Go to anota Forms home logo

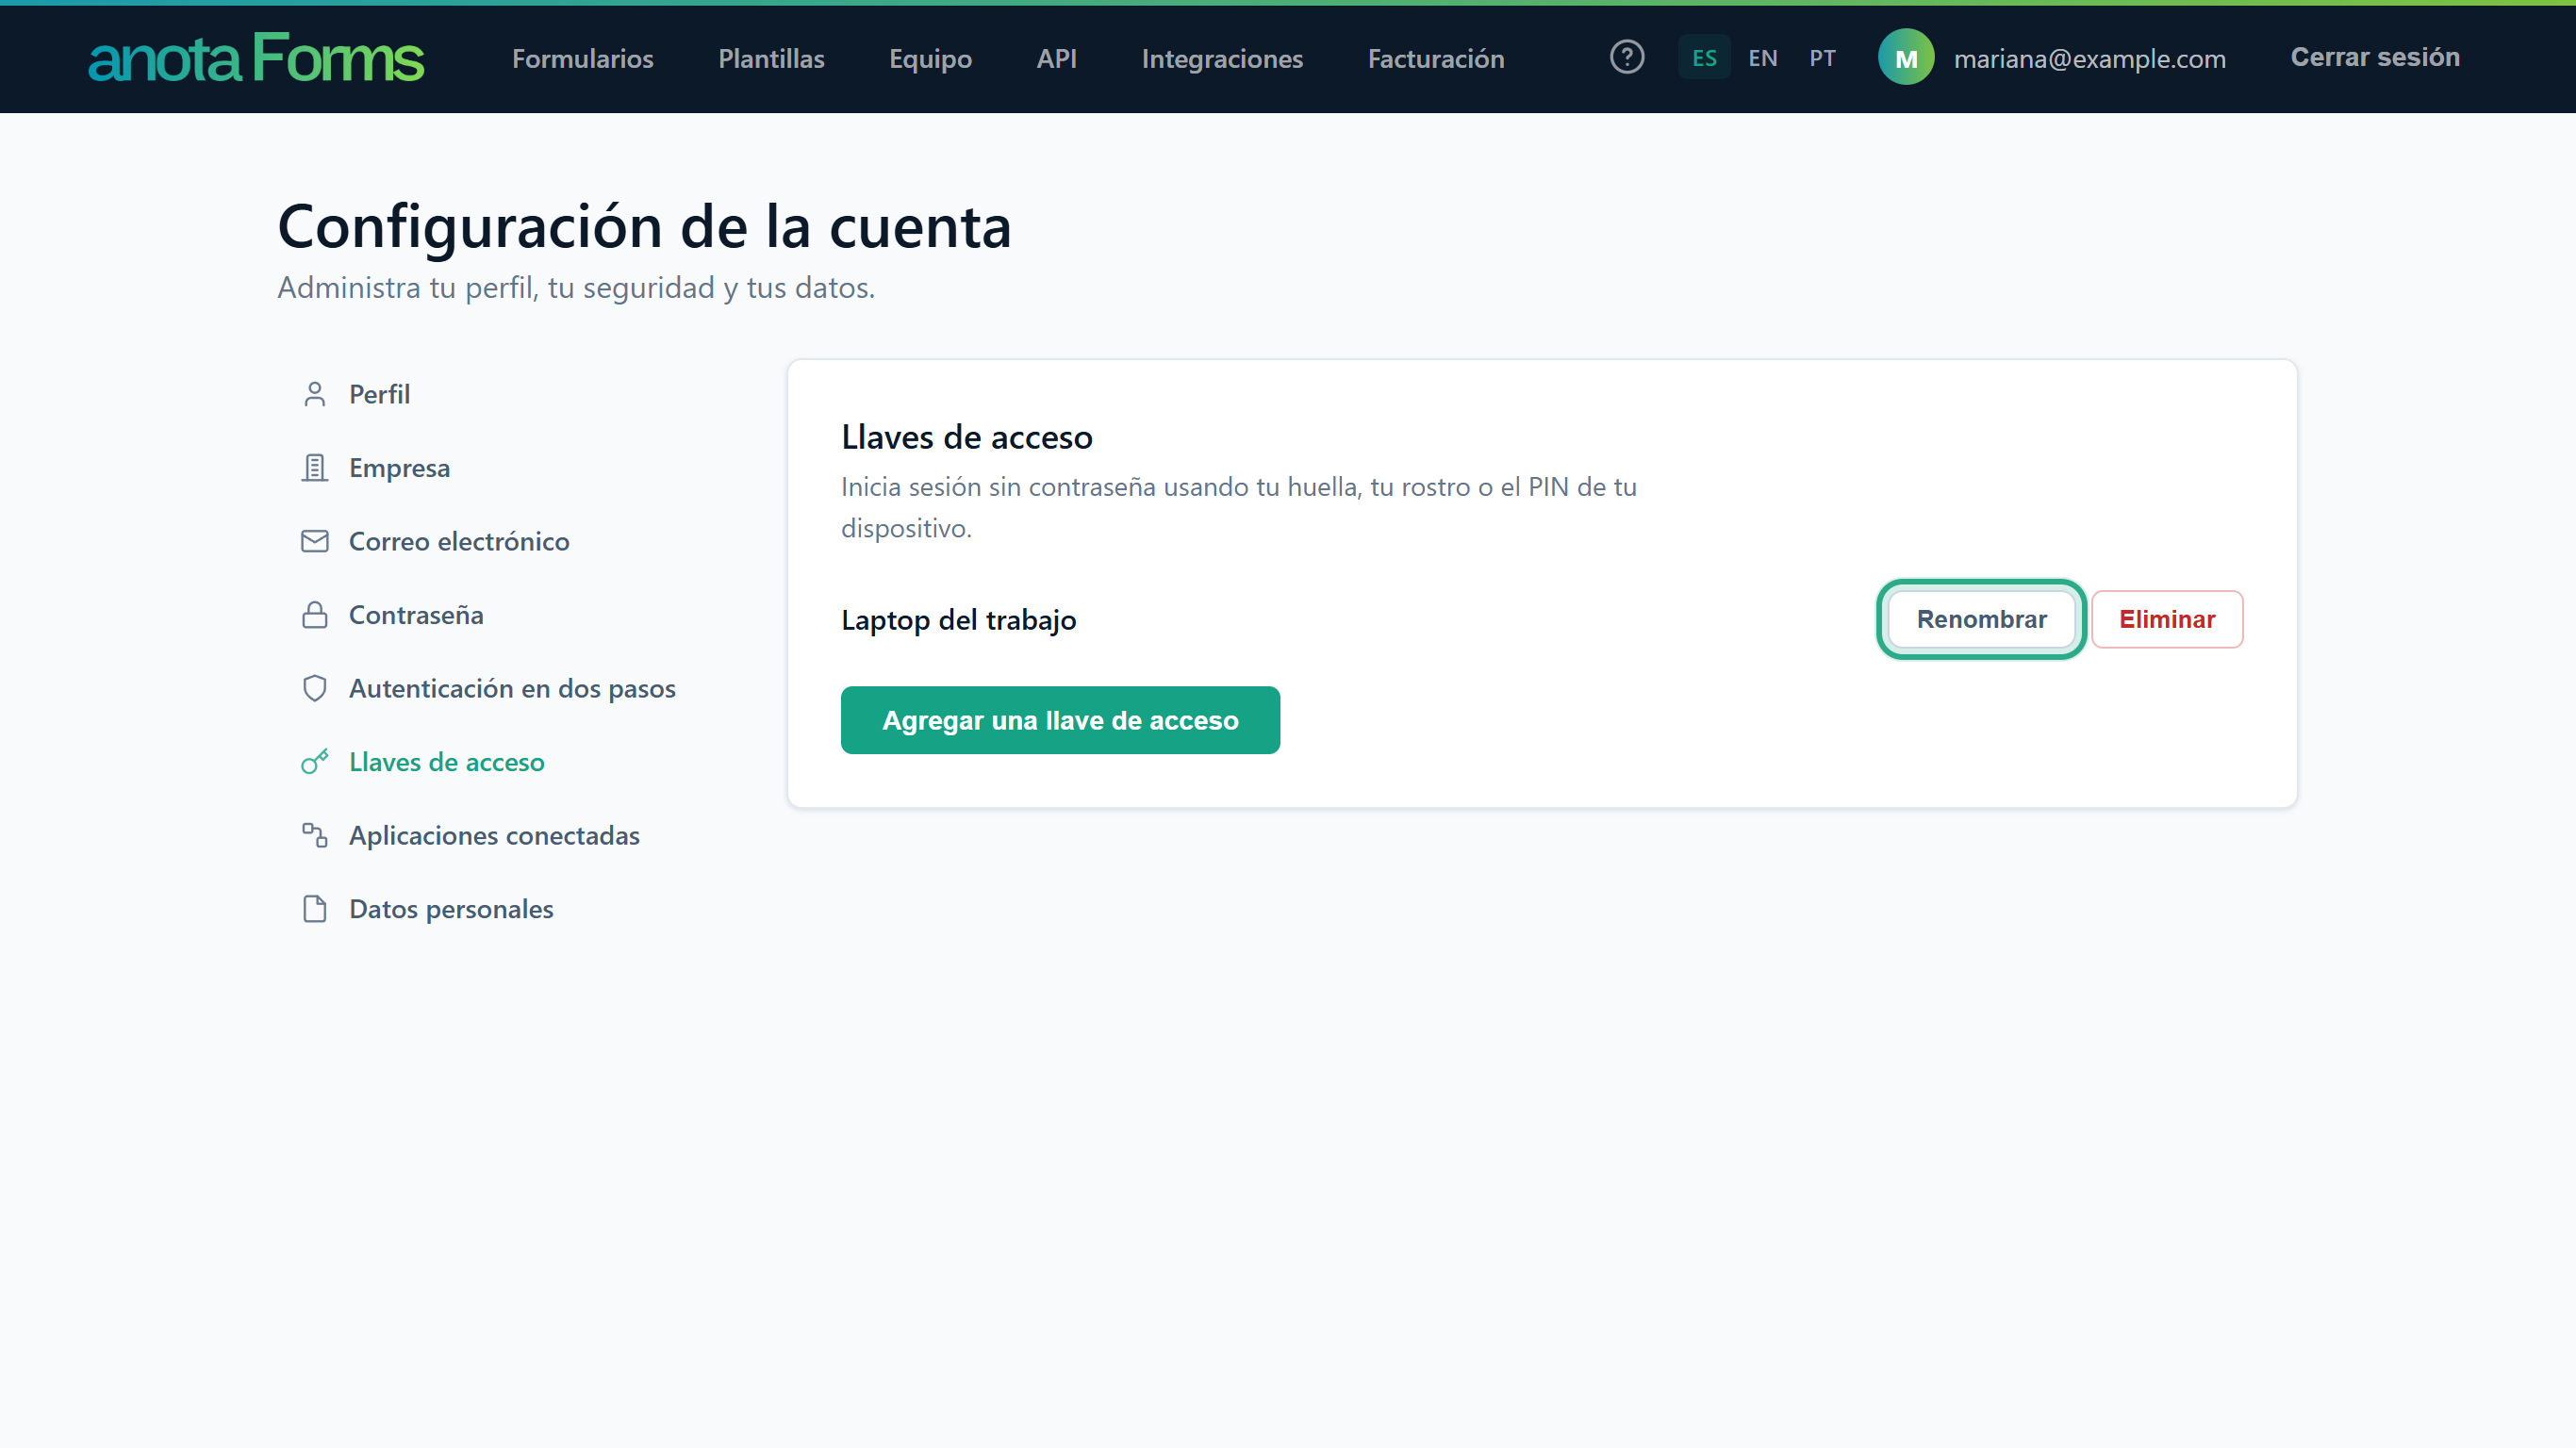256,57
